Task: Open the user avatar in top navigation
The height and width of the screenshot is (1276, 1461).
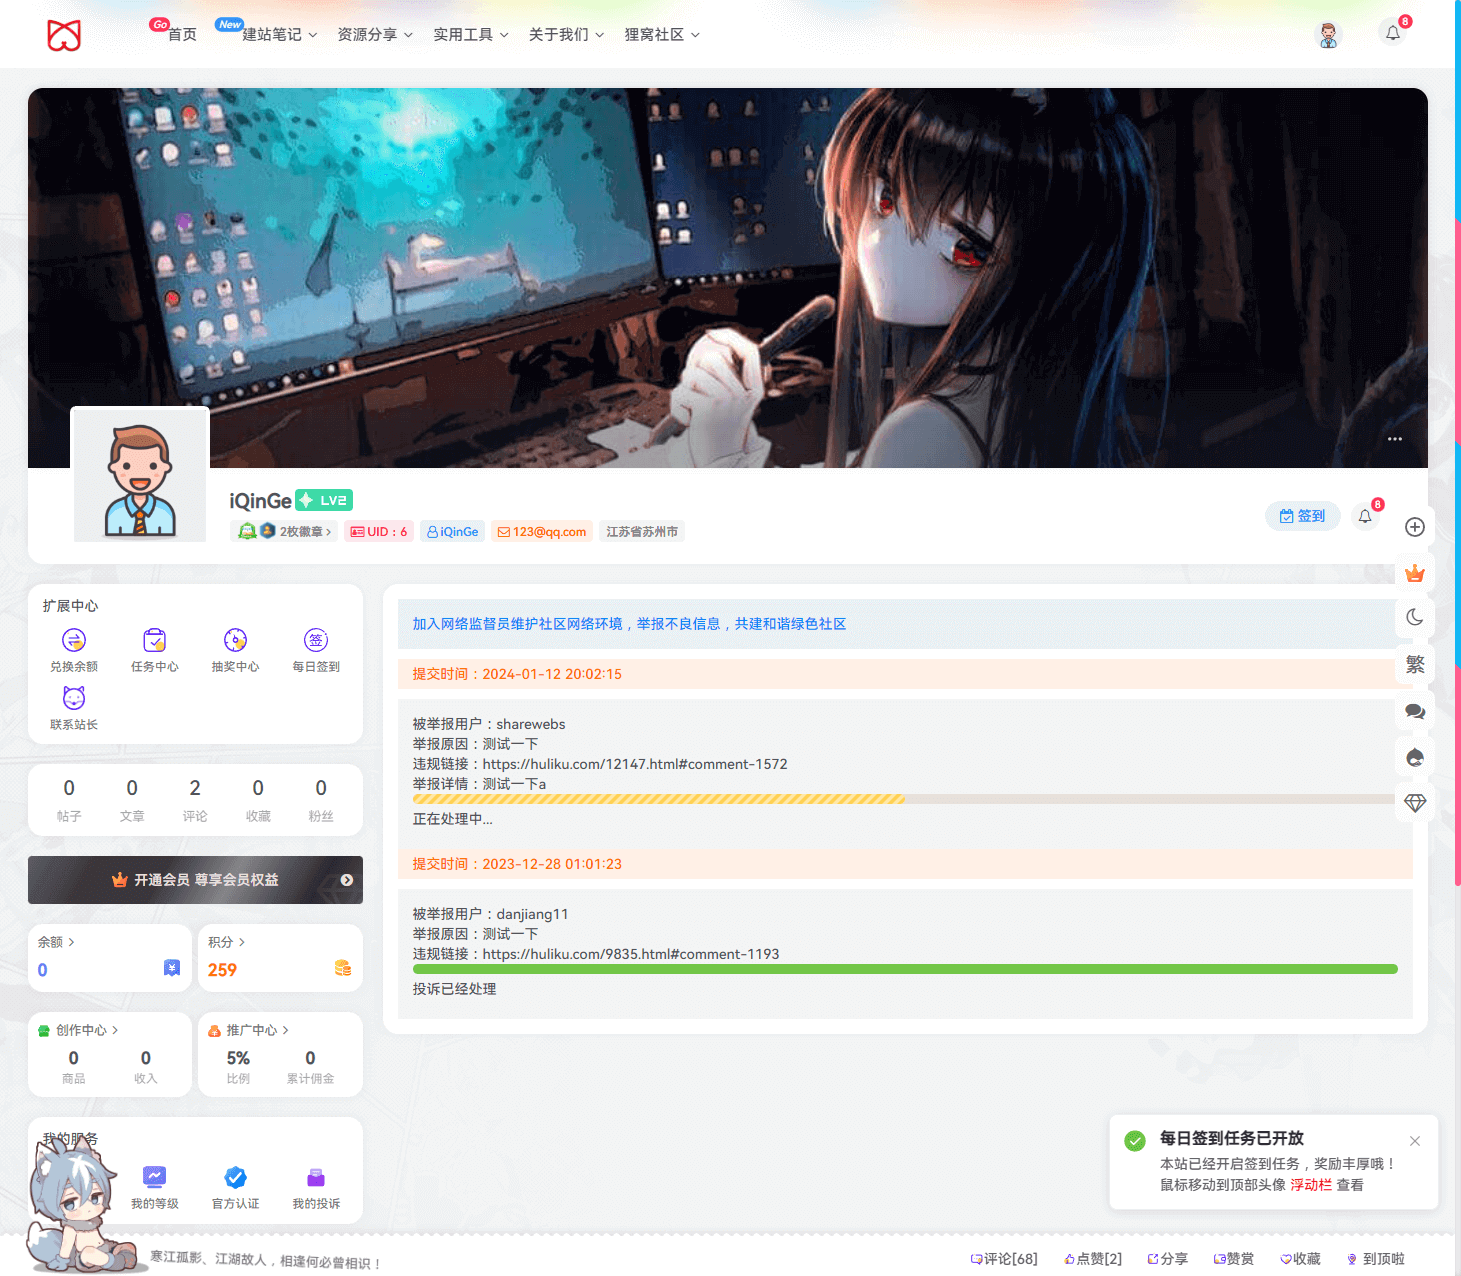Action: coord(1328,35)
